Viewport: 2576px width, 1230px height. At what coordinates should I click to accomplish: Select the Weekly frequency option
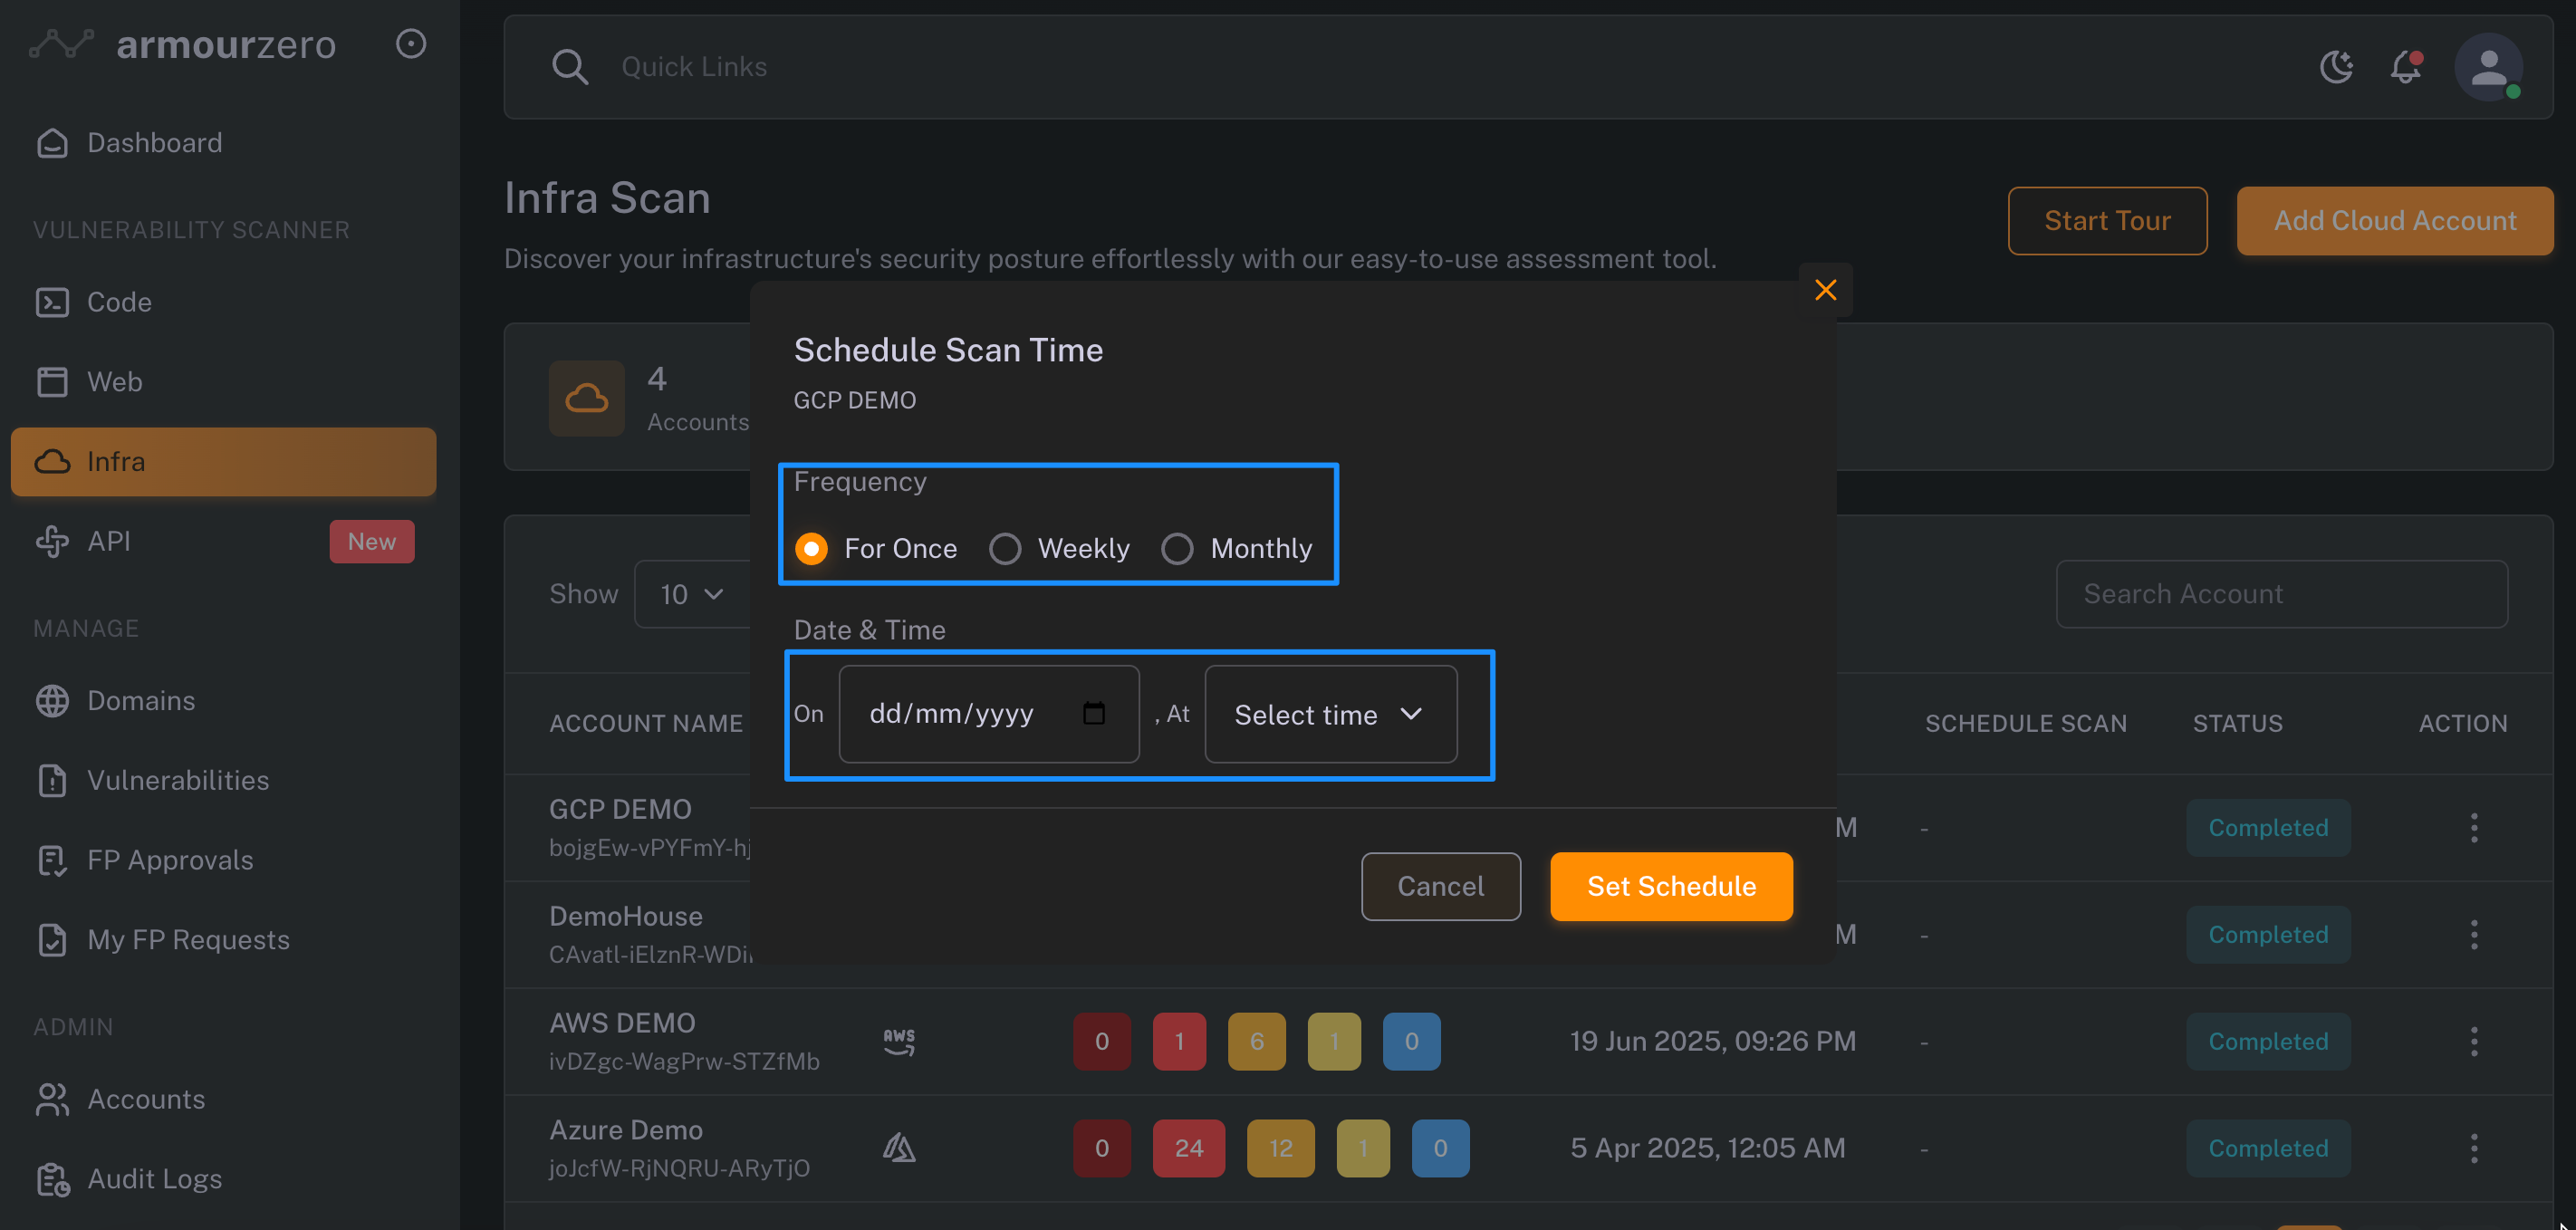point(1004,548)
